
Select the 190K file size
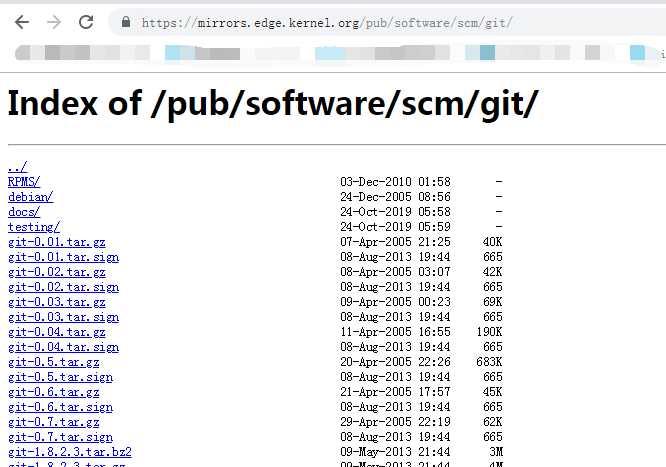click(x=489, y=332)
